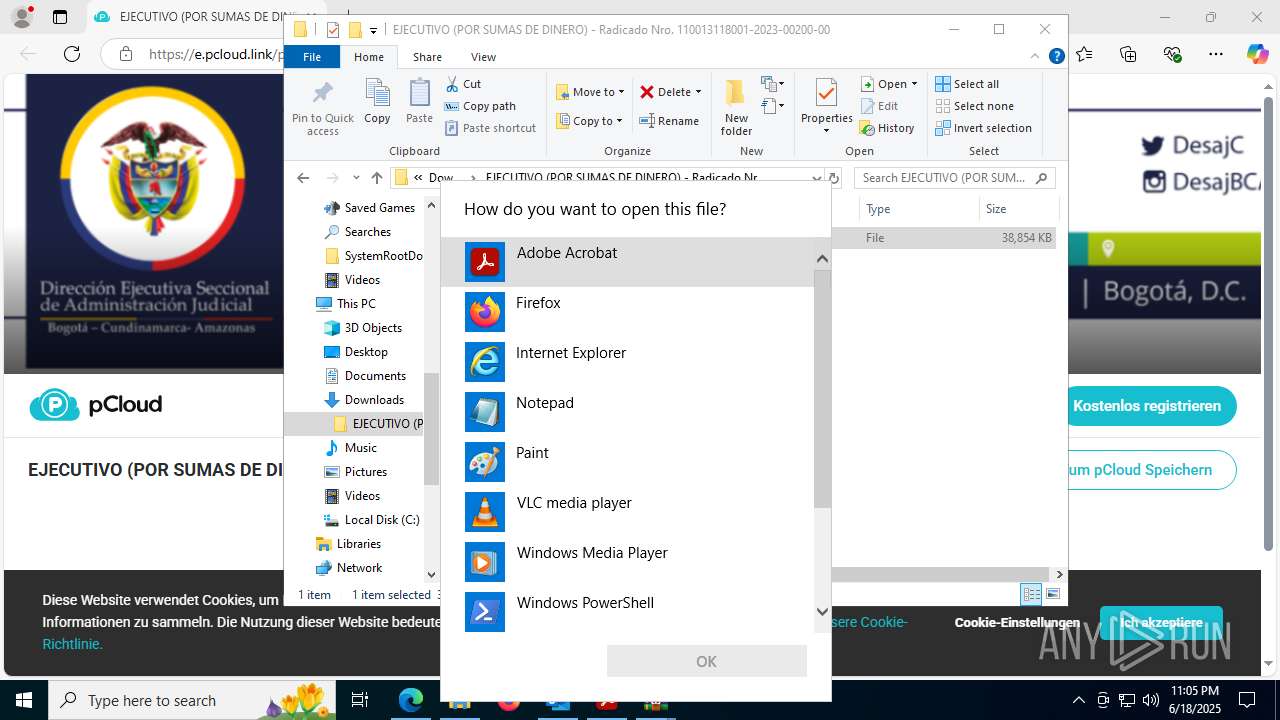Open Windows Start menu
1280x720 pixels.
tap(23, 700)
